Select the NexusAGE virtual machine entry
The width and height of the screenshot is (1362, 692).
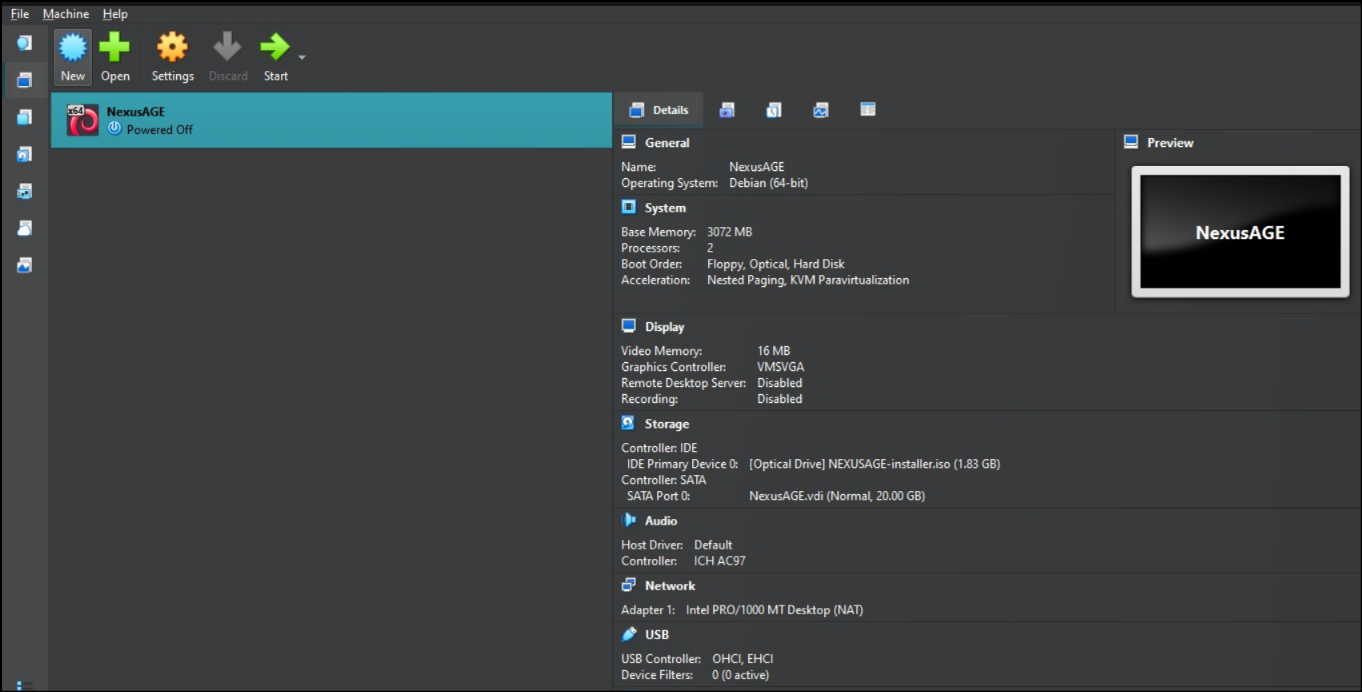tap(331, 120)
